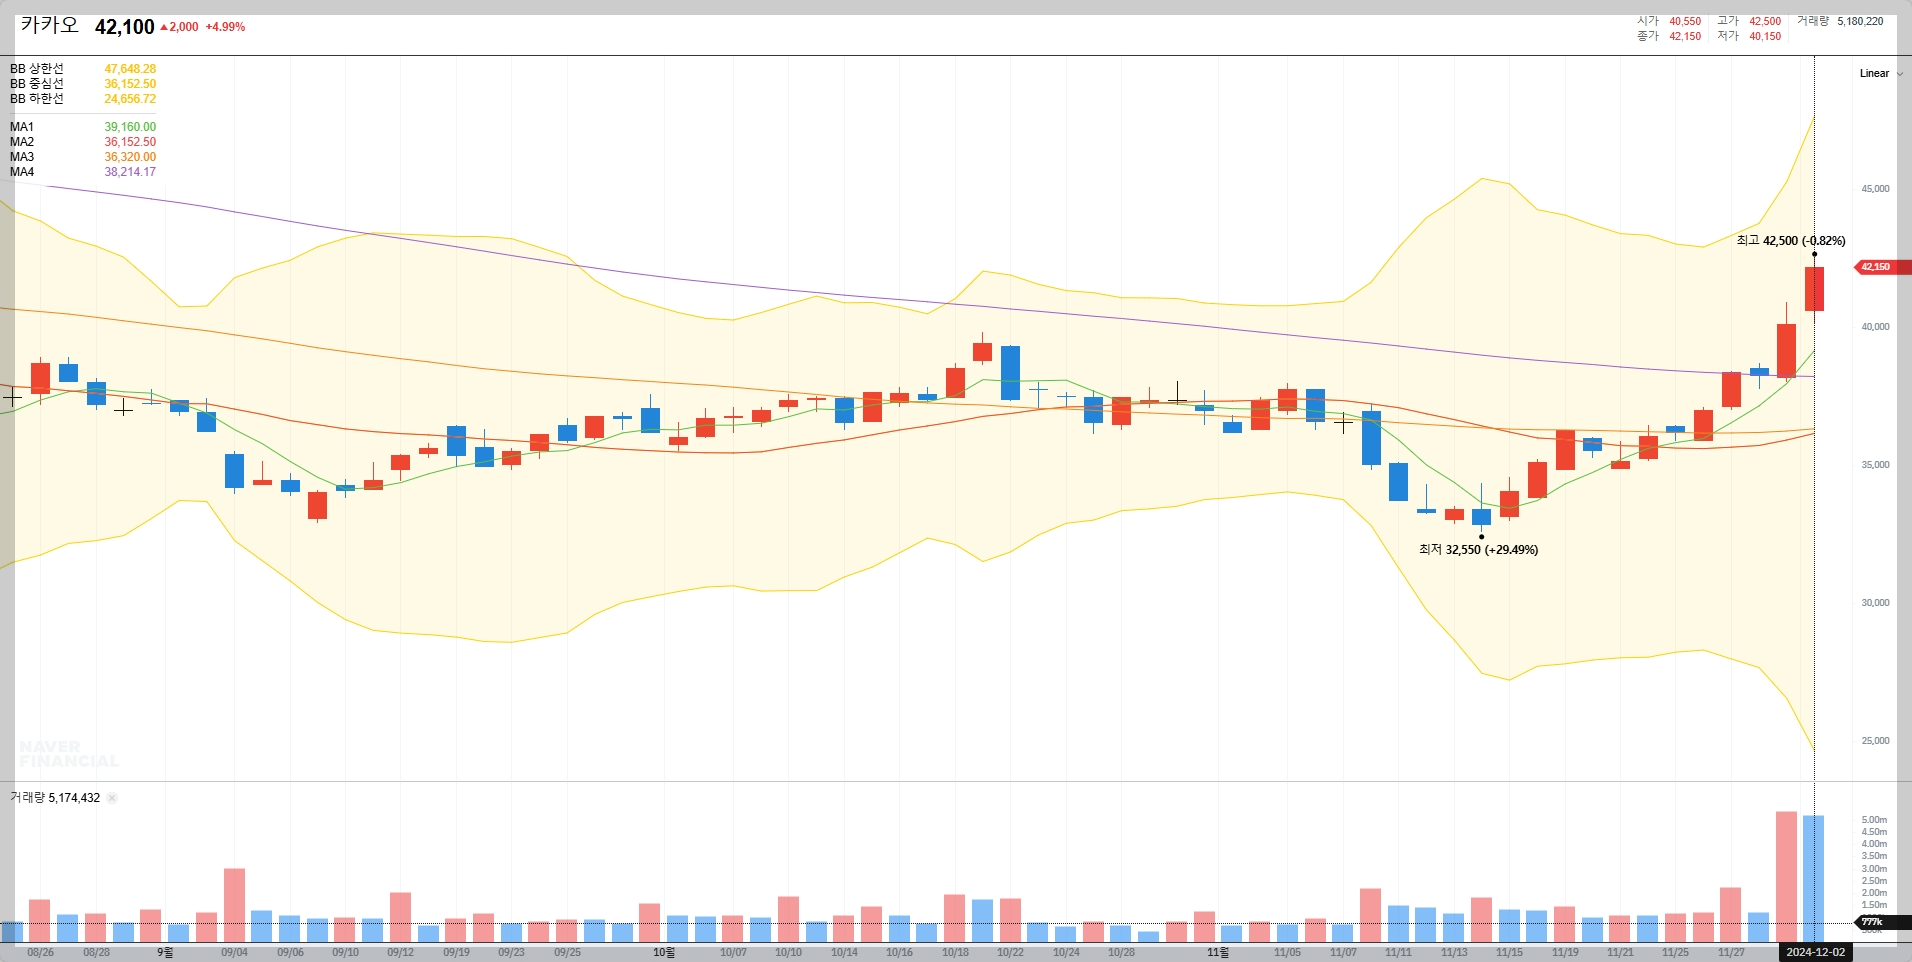Click the 09/04 date axis label
Image resolution: width=1912 pixels, height=962 pixels.
pos(234,953)
